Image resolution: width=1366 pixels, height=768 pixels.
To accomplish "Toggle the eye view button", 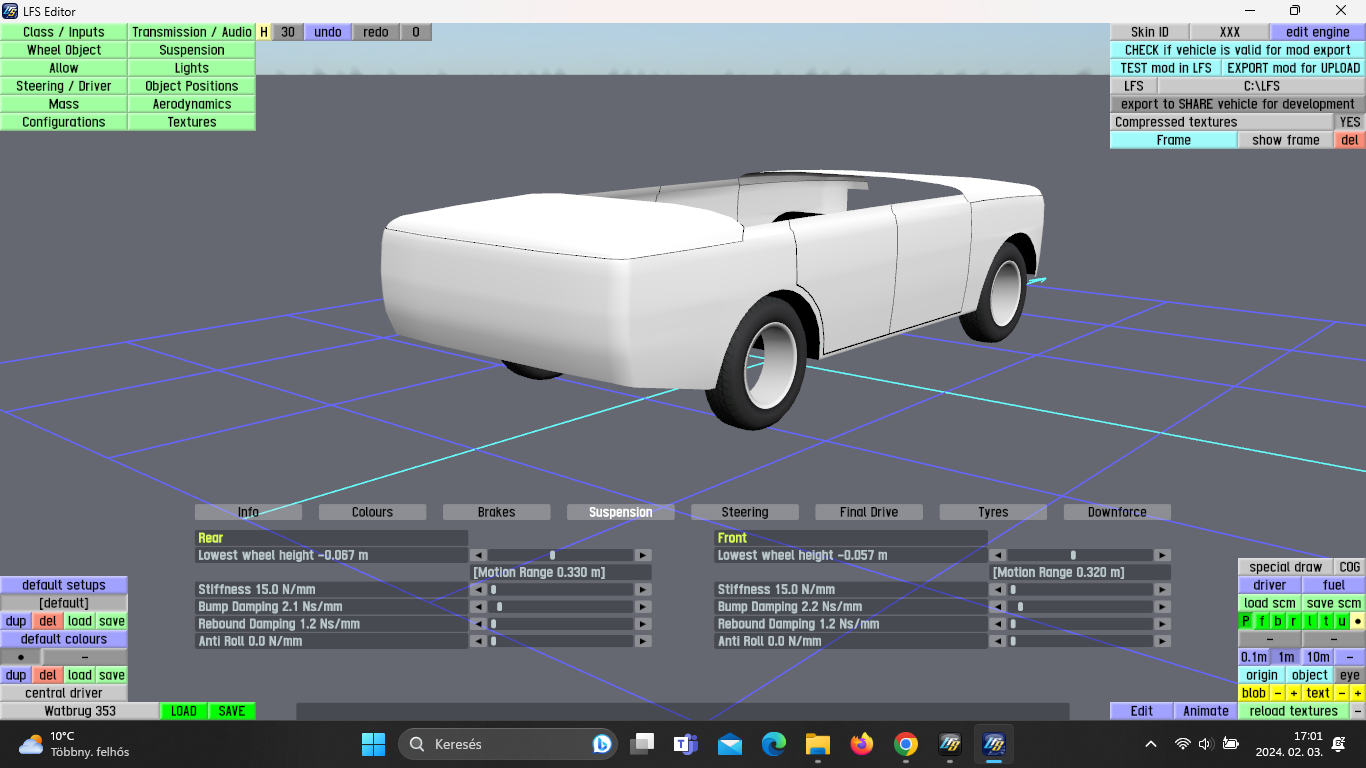I will (x=1350, y=675).
